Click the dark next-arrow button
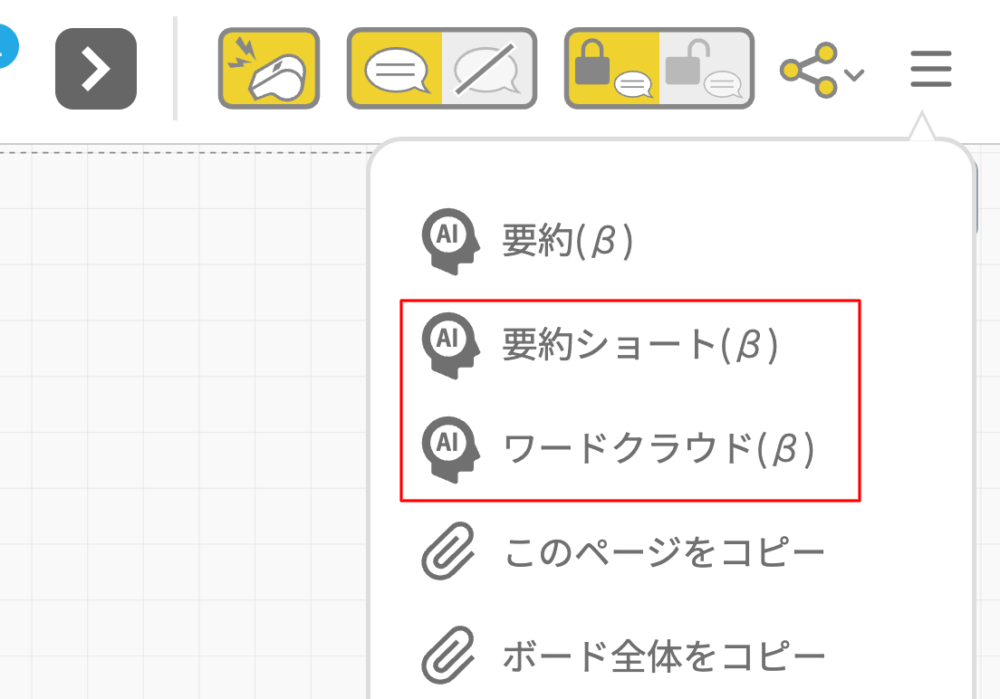This screenshot has height=699, width=1000. click(x=96, y=68)
